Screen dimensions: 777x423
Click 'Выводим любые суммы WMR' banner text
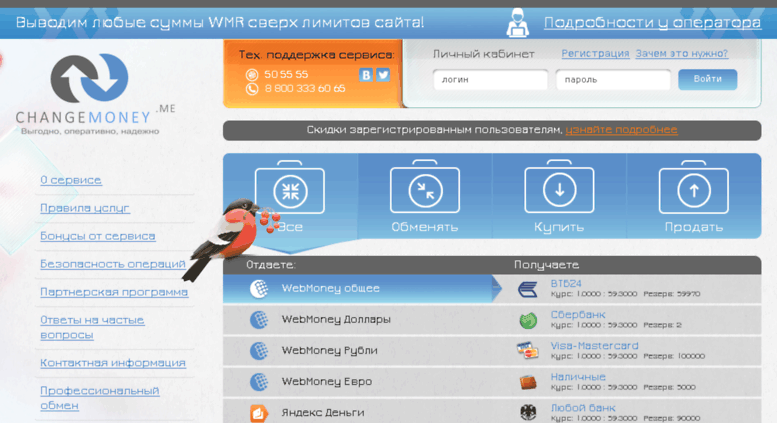coord(220,23)
